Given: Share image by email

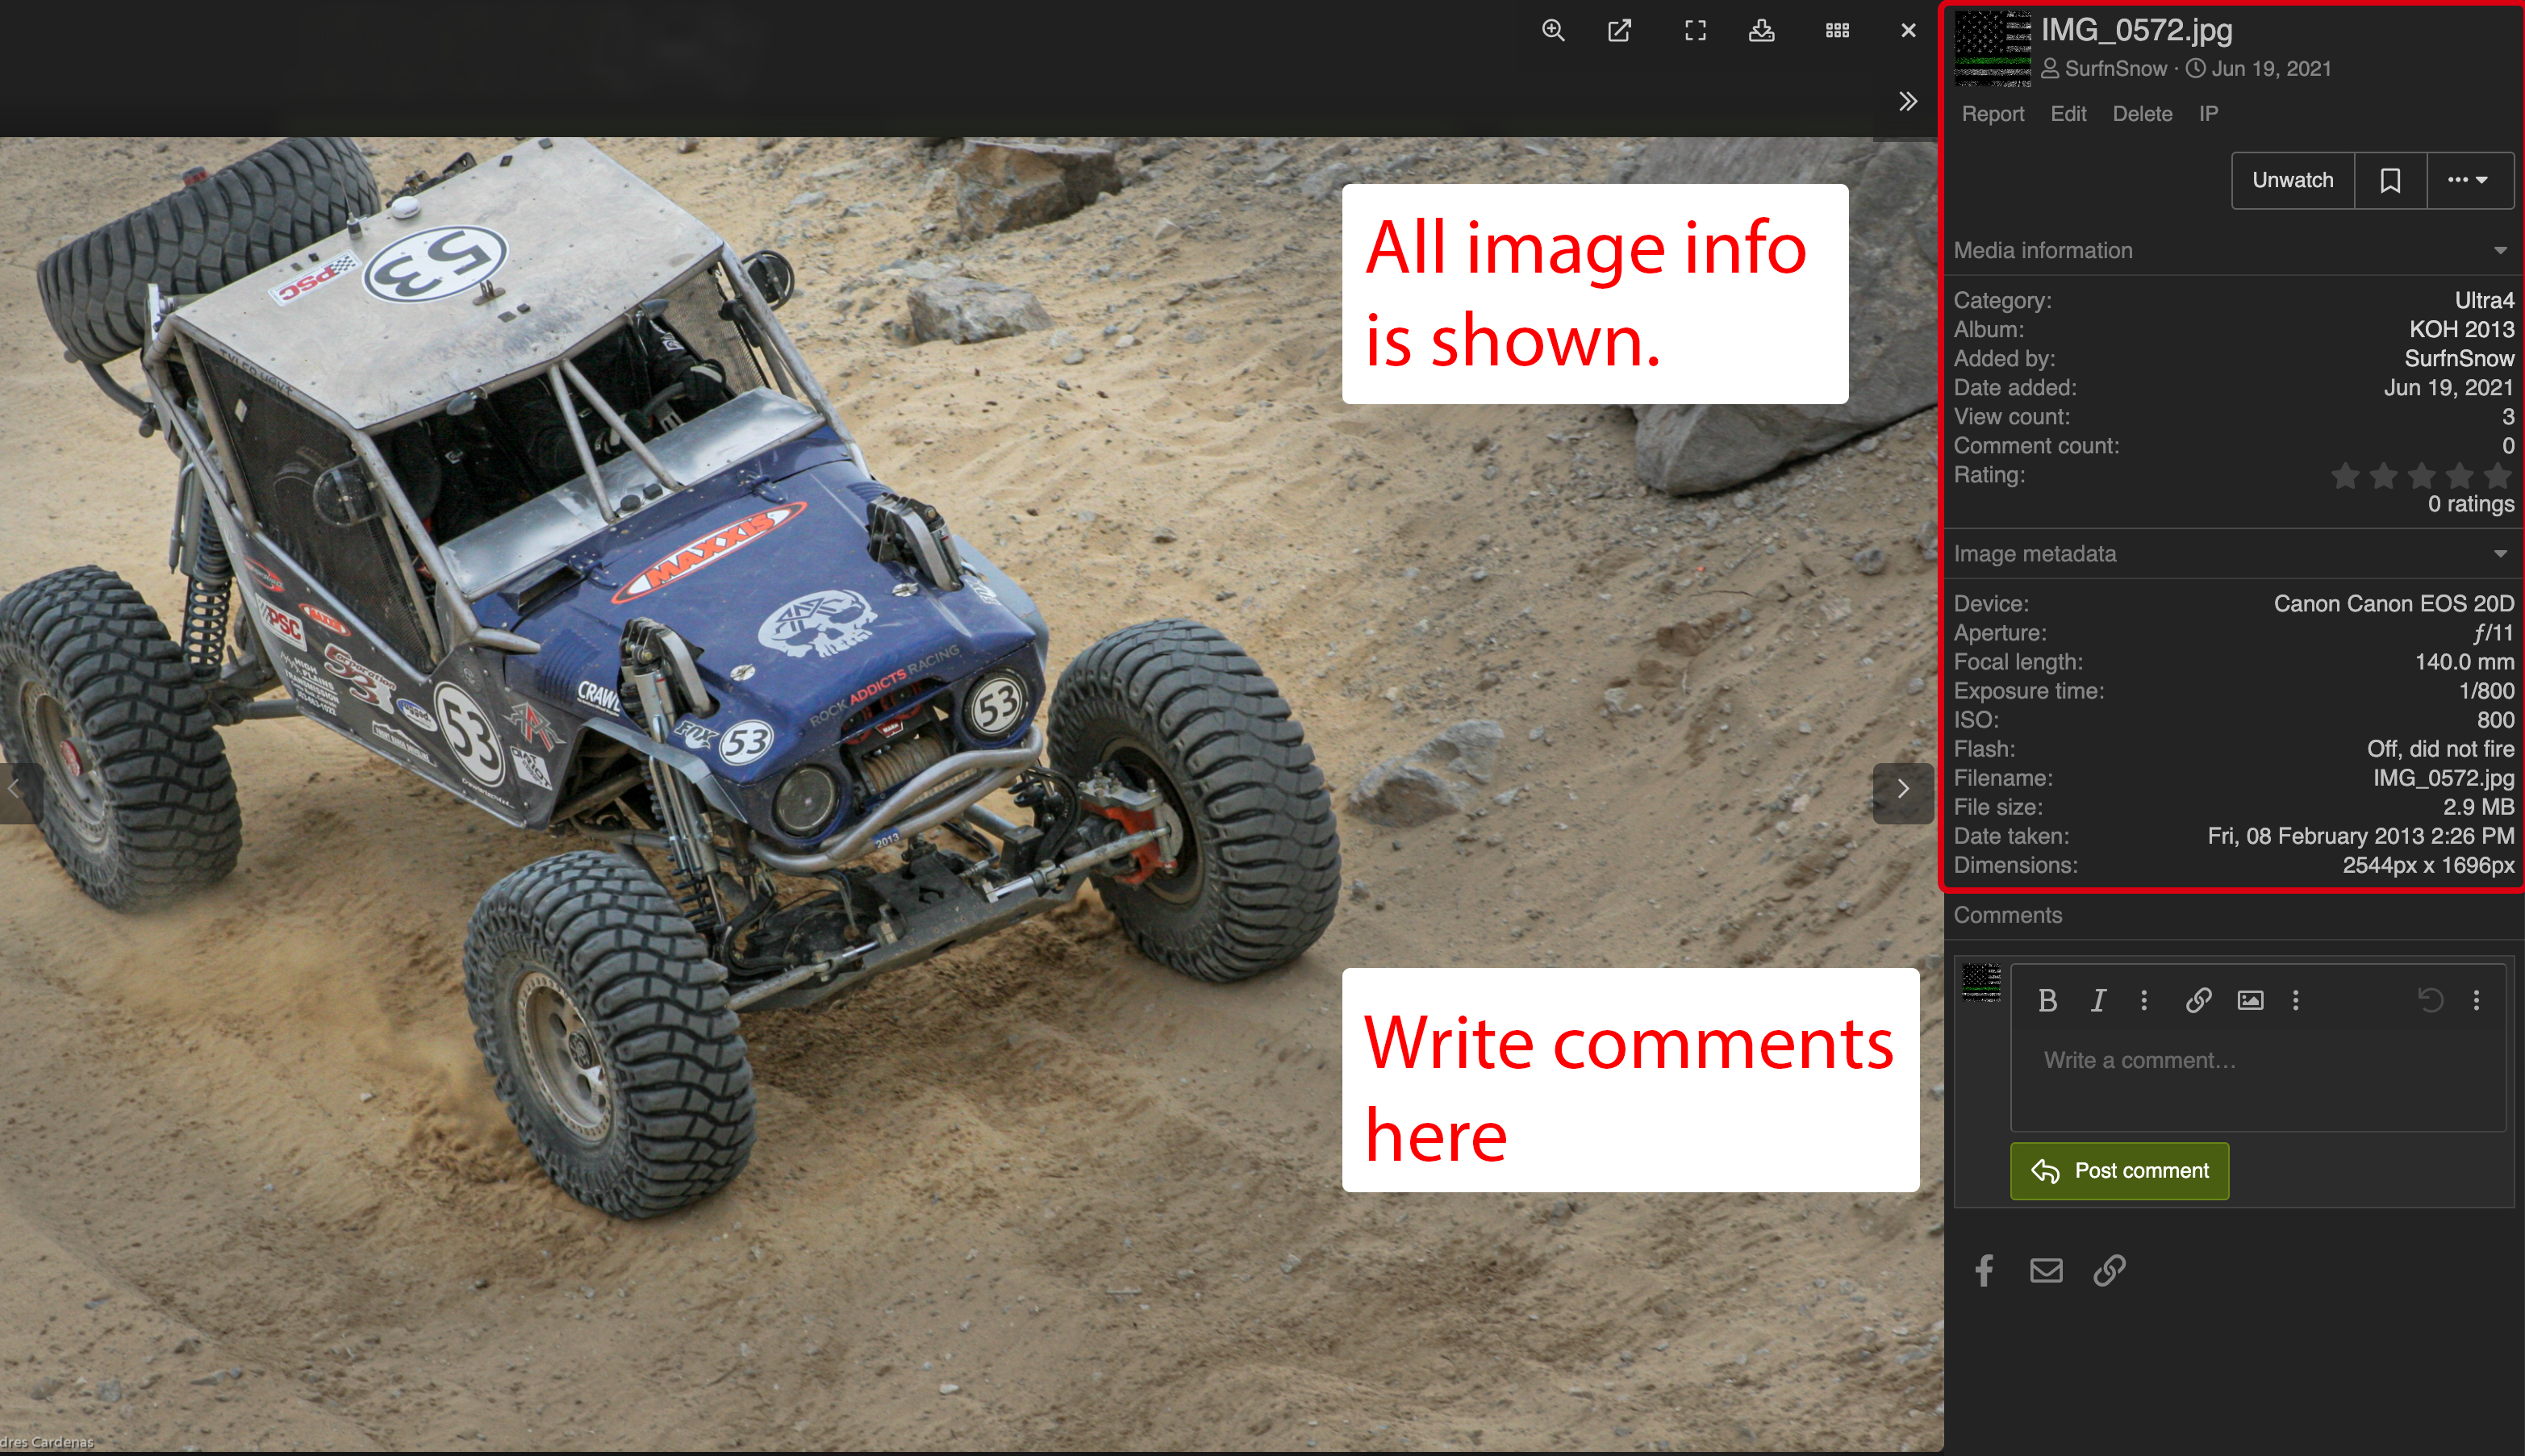Looking at the screenshot, I should click(x=2046, y=1270).
